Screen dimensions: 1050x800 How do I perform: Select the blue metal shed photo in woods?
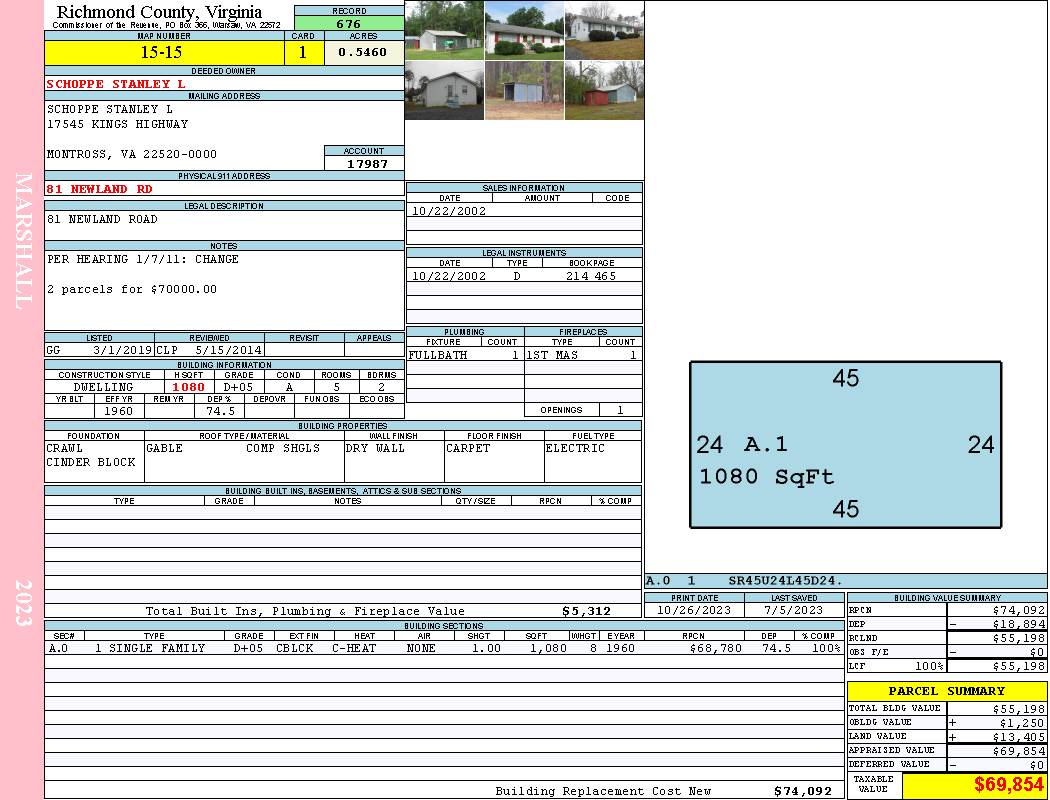(524, 90)
